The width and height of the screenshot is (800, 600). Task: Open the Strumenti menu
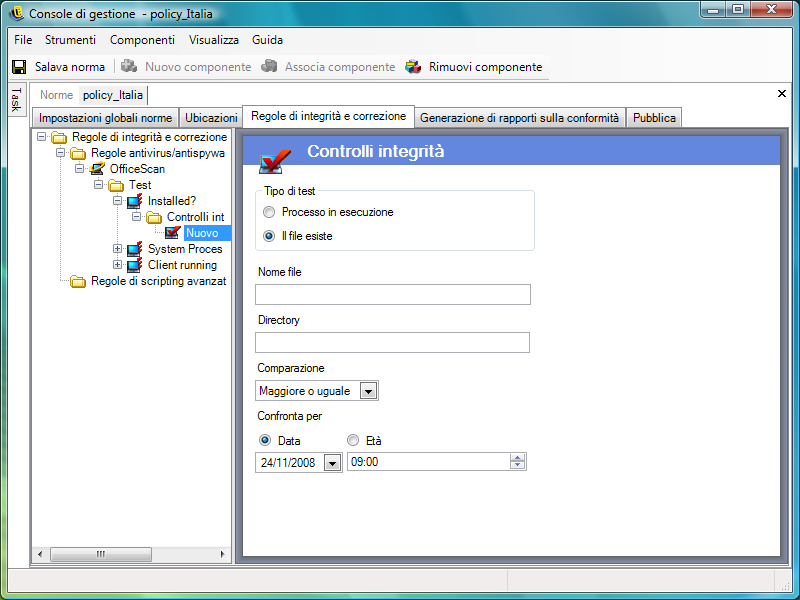(70, 40)
